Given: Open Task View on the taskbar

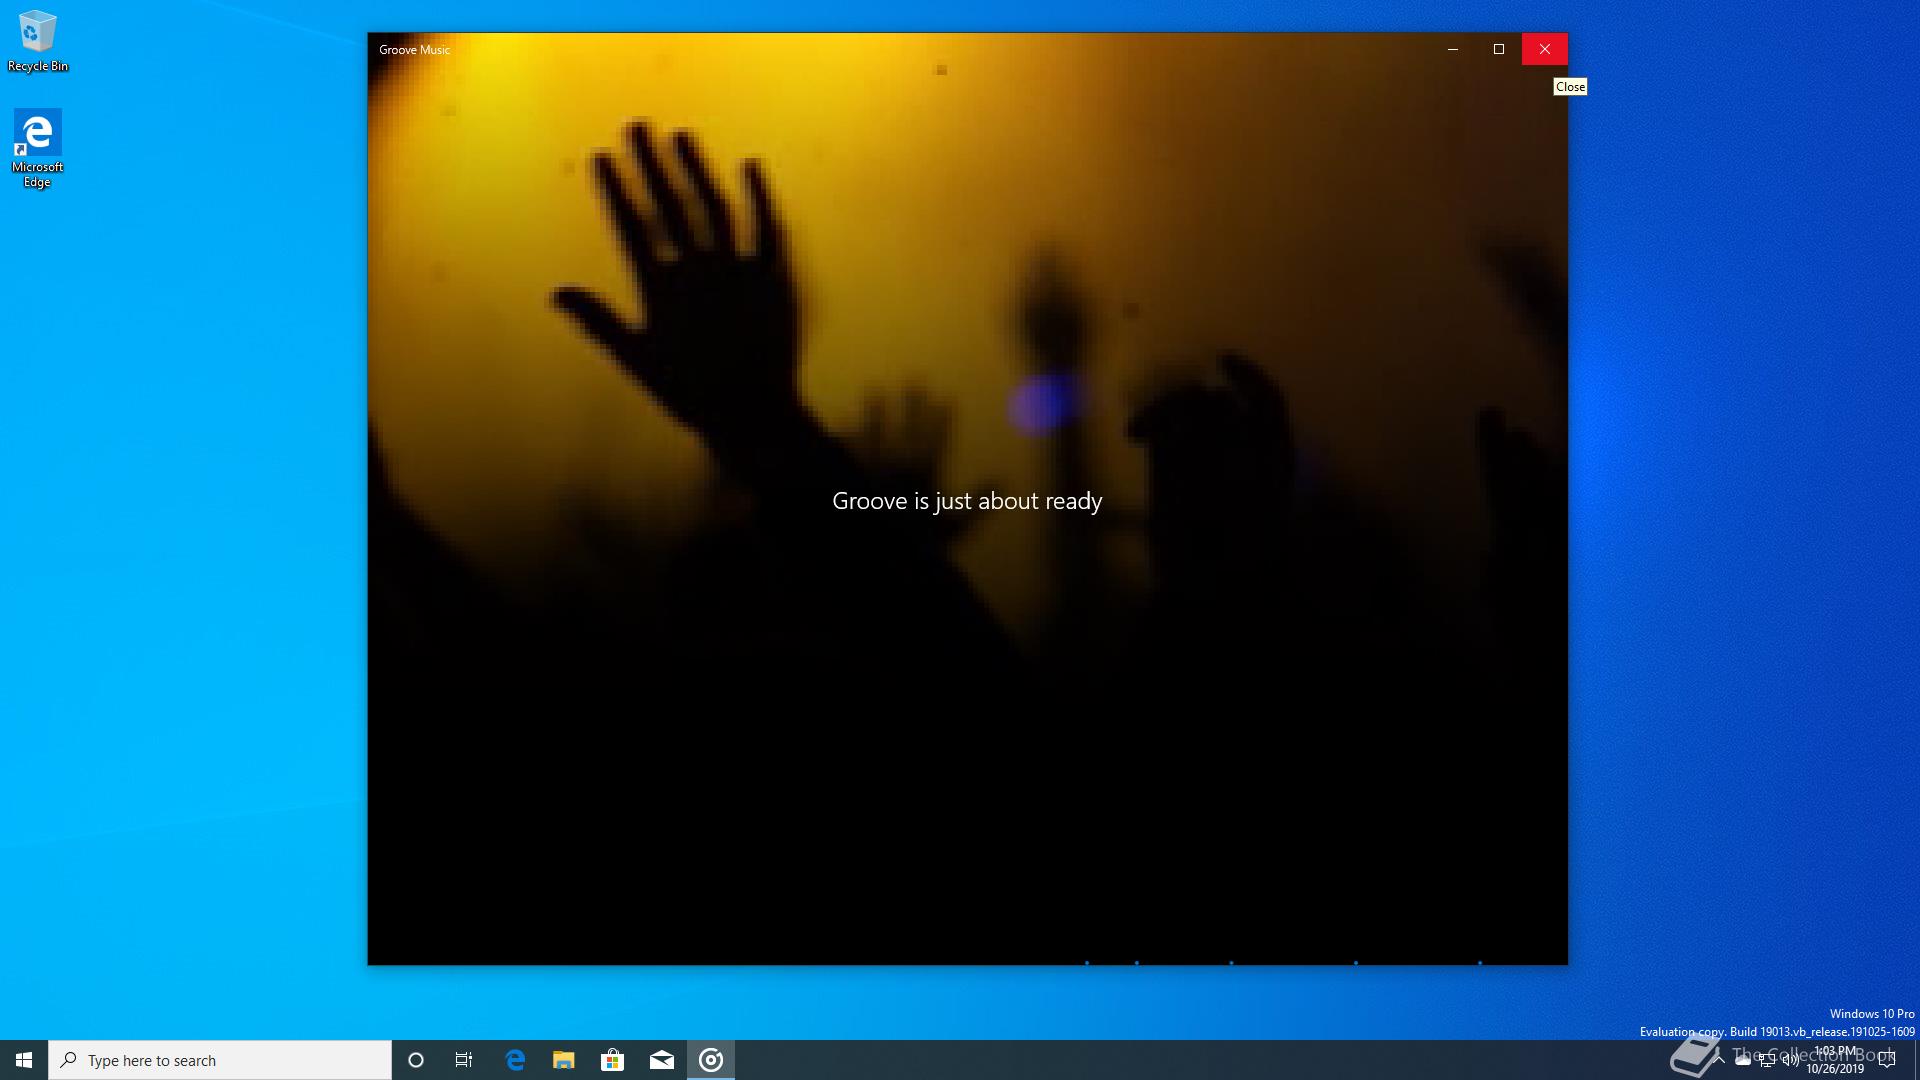Looking at the screenshot, I should 464,1060.
